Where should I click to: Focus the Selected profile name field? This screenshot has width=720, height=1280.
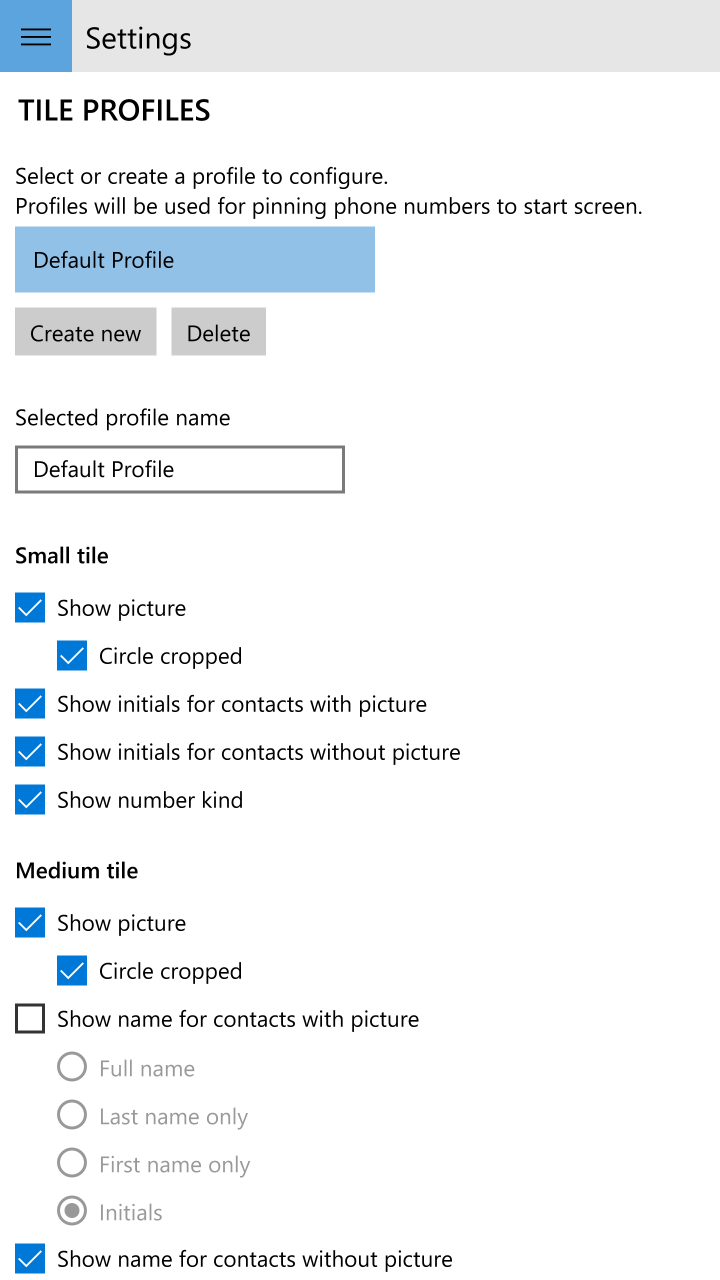click(180, 470)
